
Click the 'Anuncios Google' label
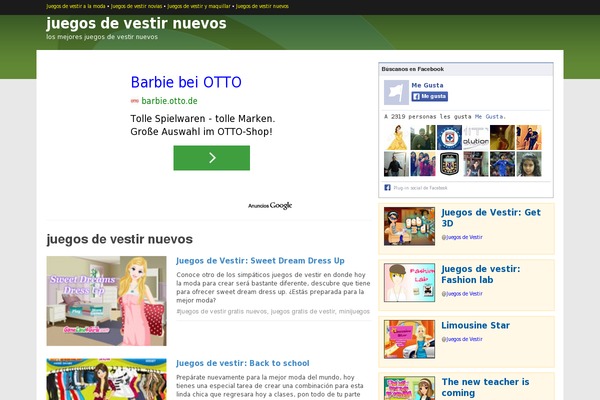tap(270, 206)
